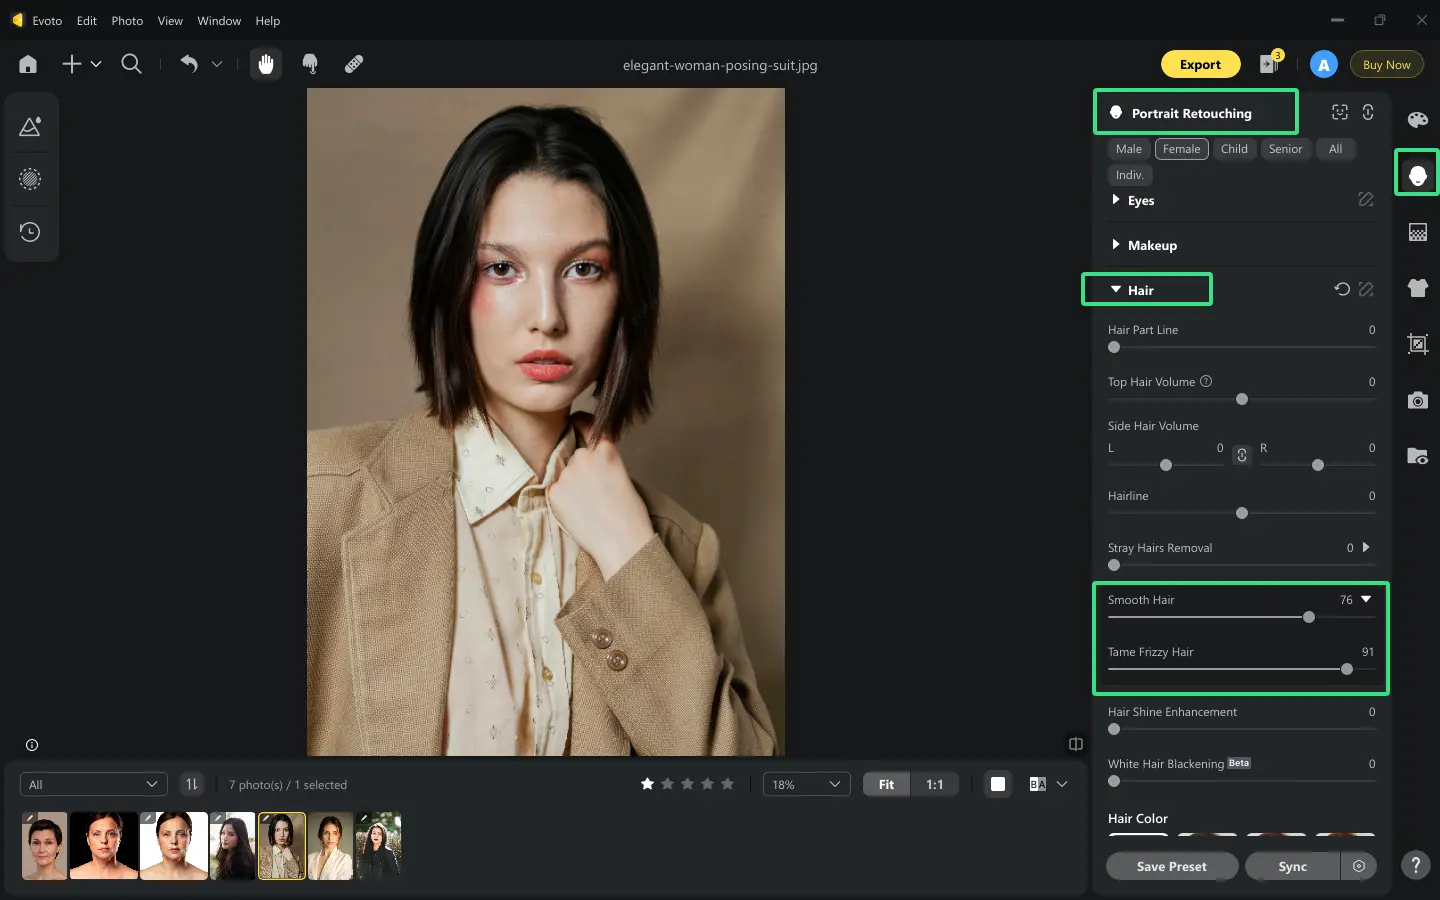
Task: Open the Crop and transform panel
Action: [x=1417, y=344]
